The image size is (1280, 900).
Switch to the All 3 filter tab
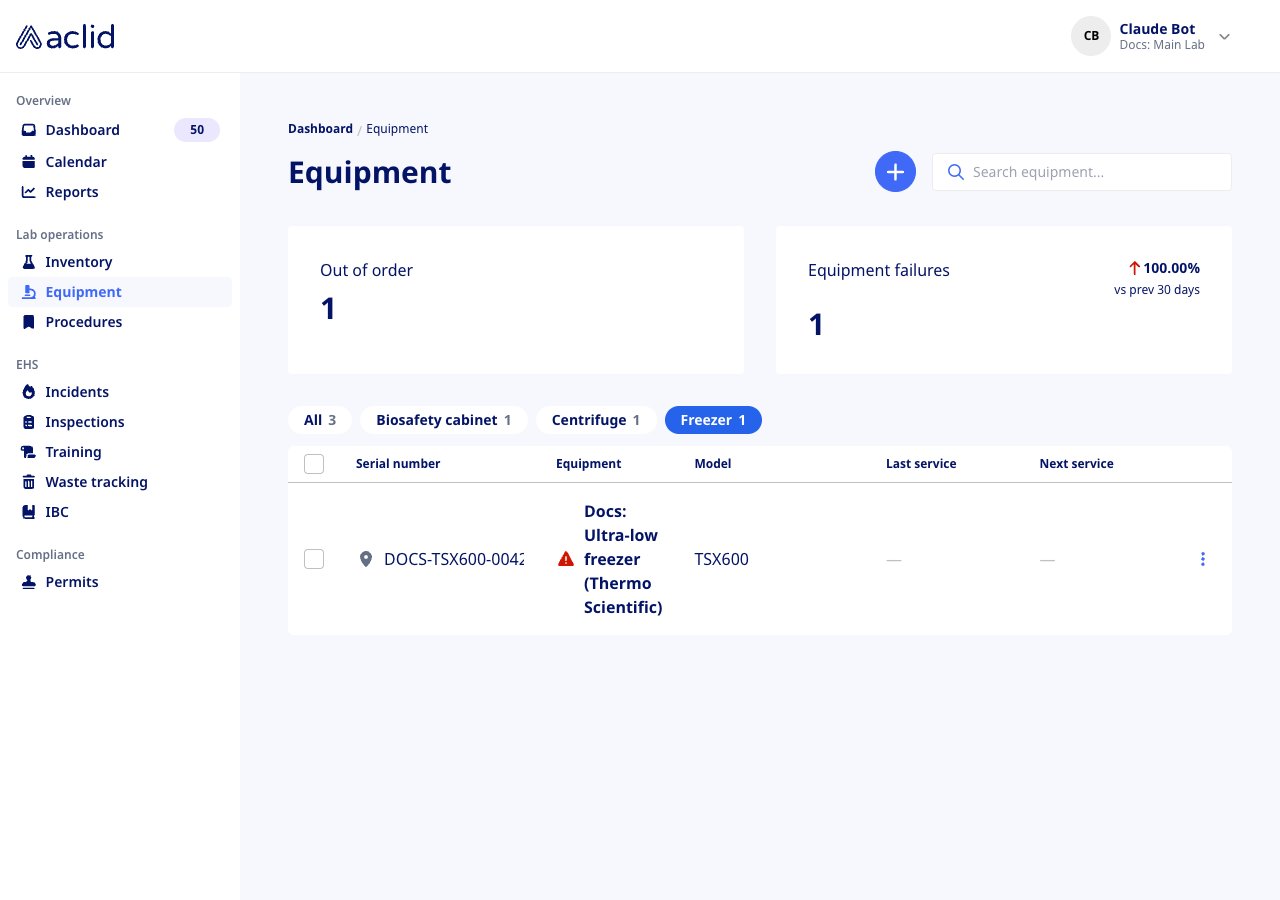320,420
